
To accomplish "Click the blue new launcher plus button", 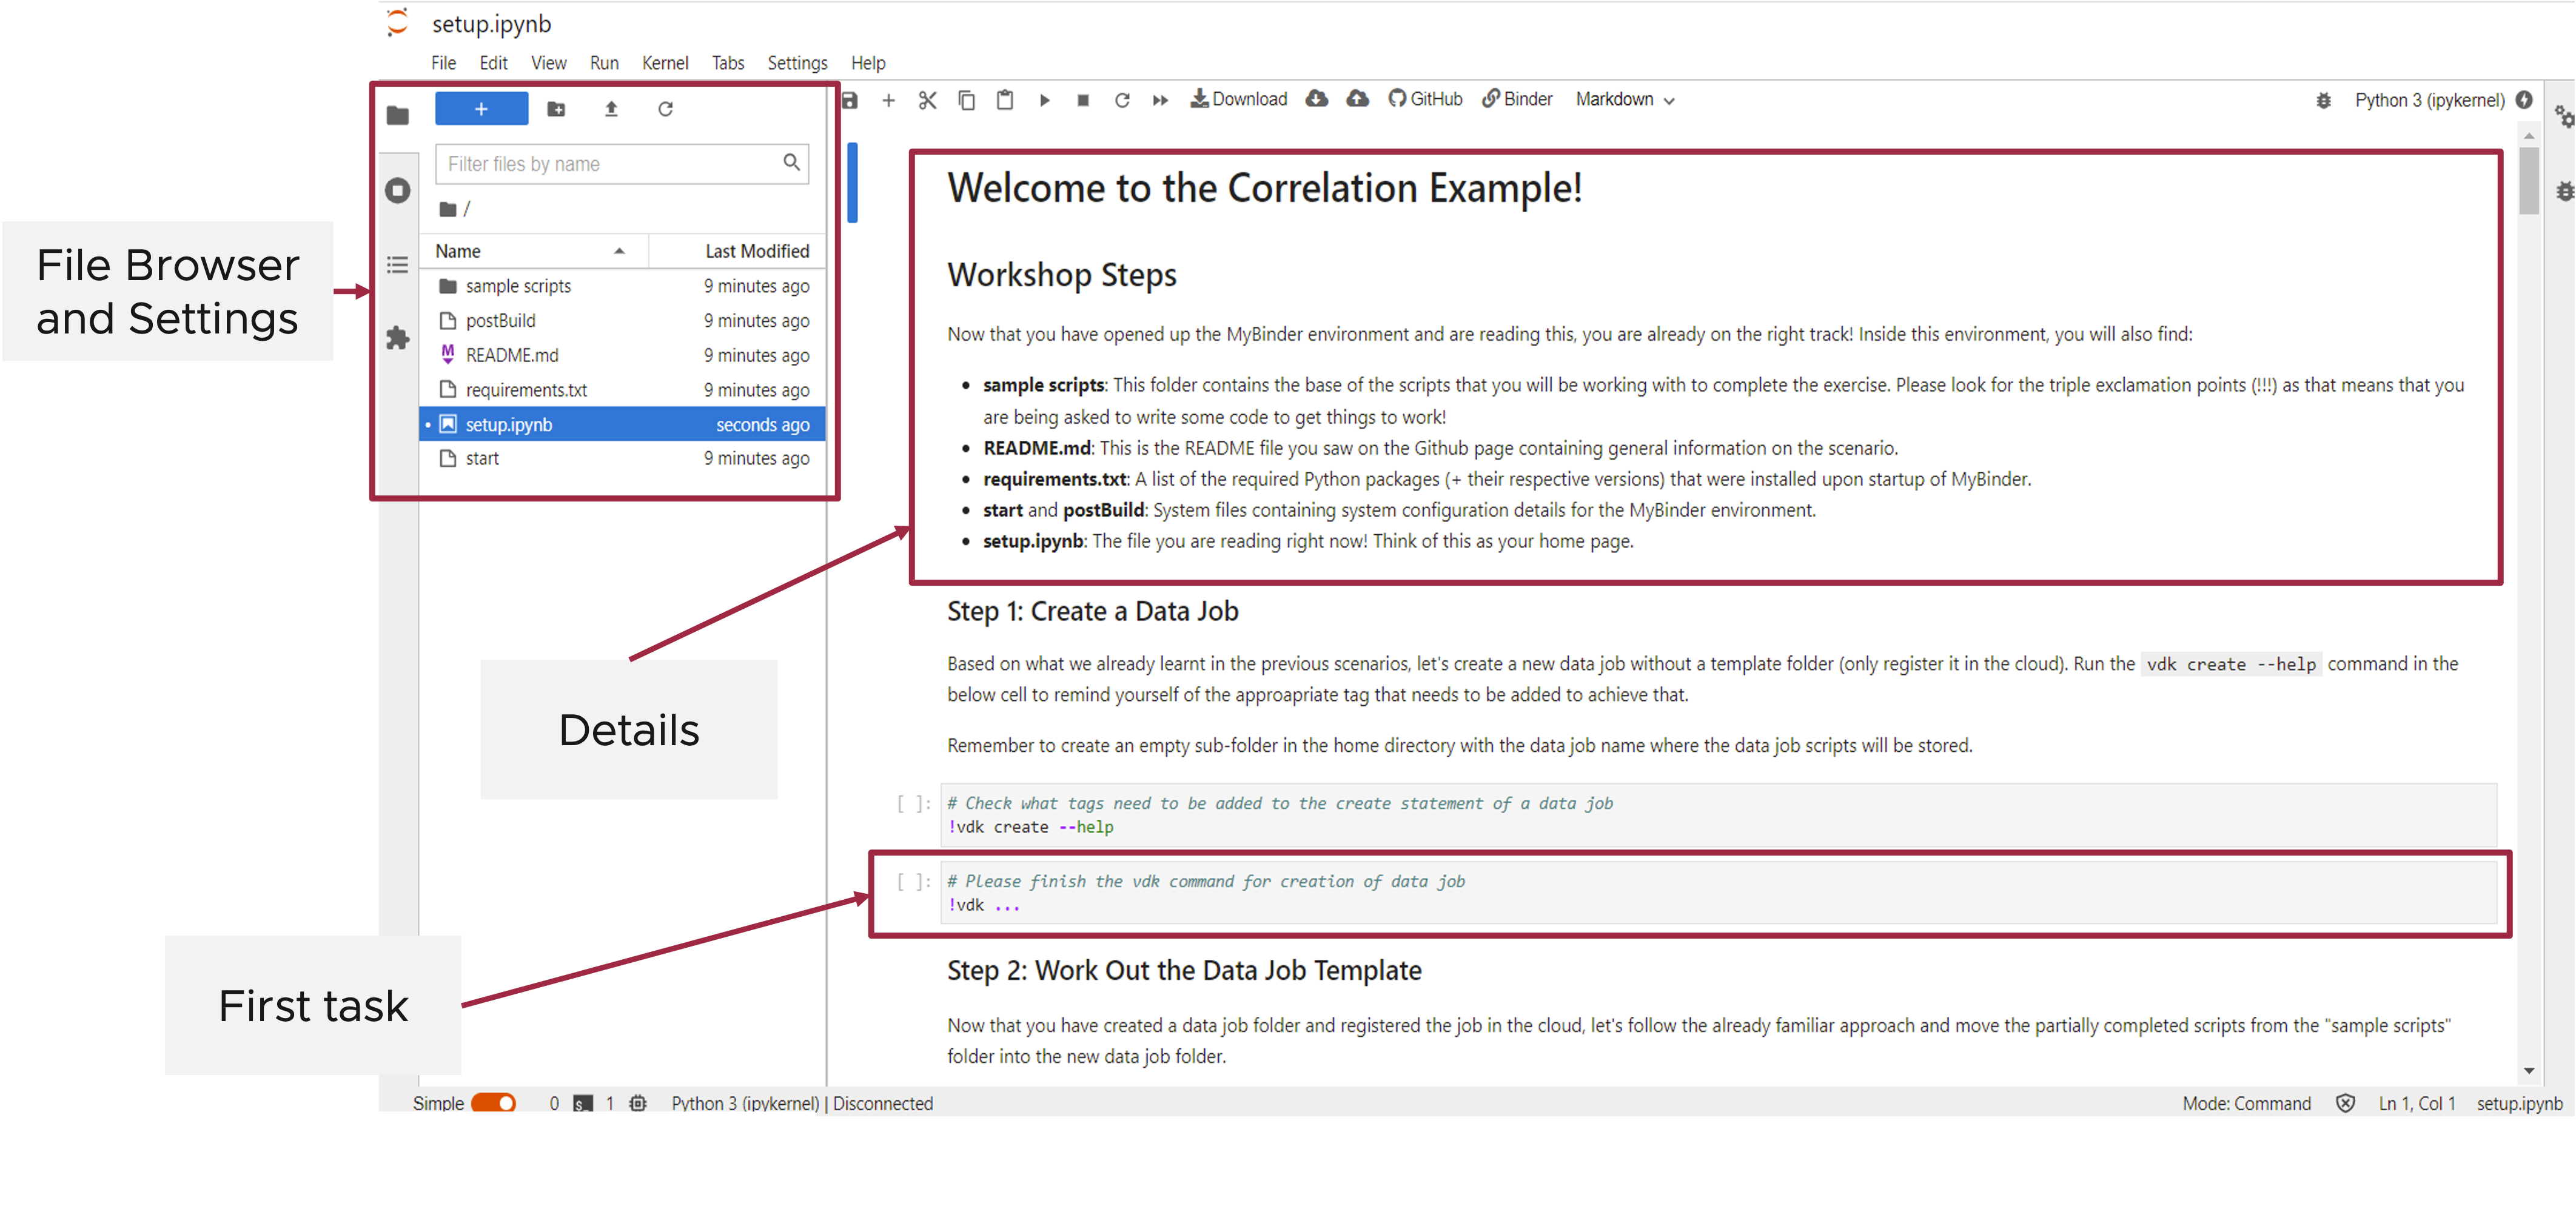I will [x=481, y=109].
